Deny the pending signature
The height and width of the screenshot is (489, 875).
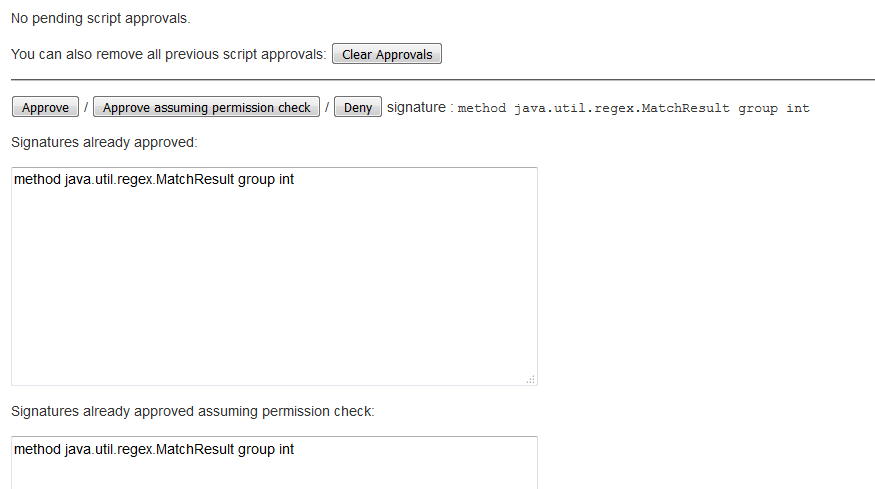pyautogui.click(x=358, y=108)
